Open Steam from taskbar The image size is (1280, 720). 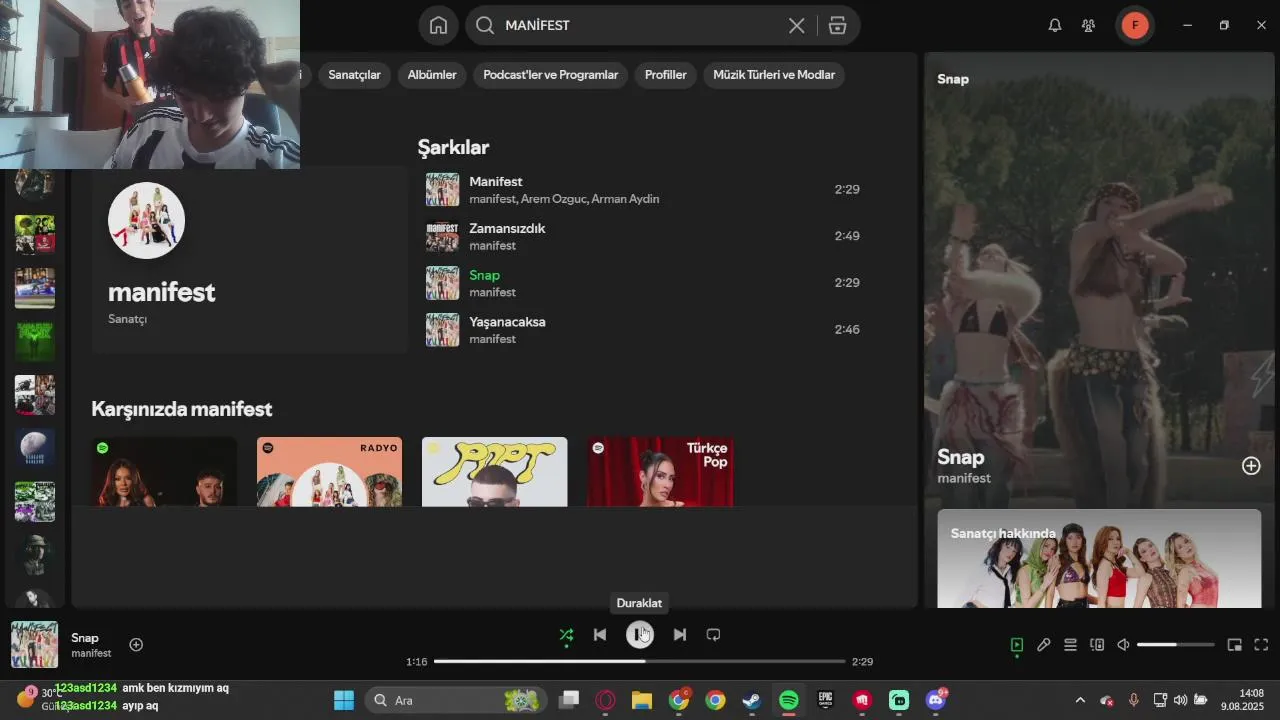[x=752, y=700]
